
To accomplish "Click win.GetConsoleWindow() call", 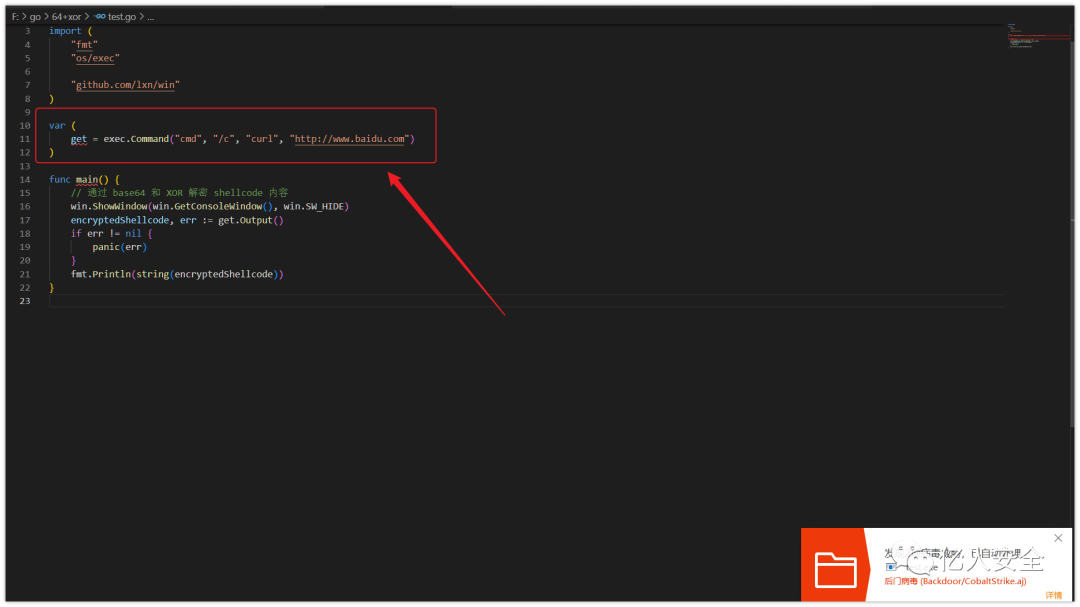I will pos(213,206).
